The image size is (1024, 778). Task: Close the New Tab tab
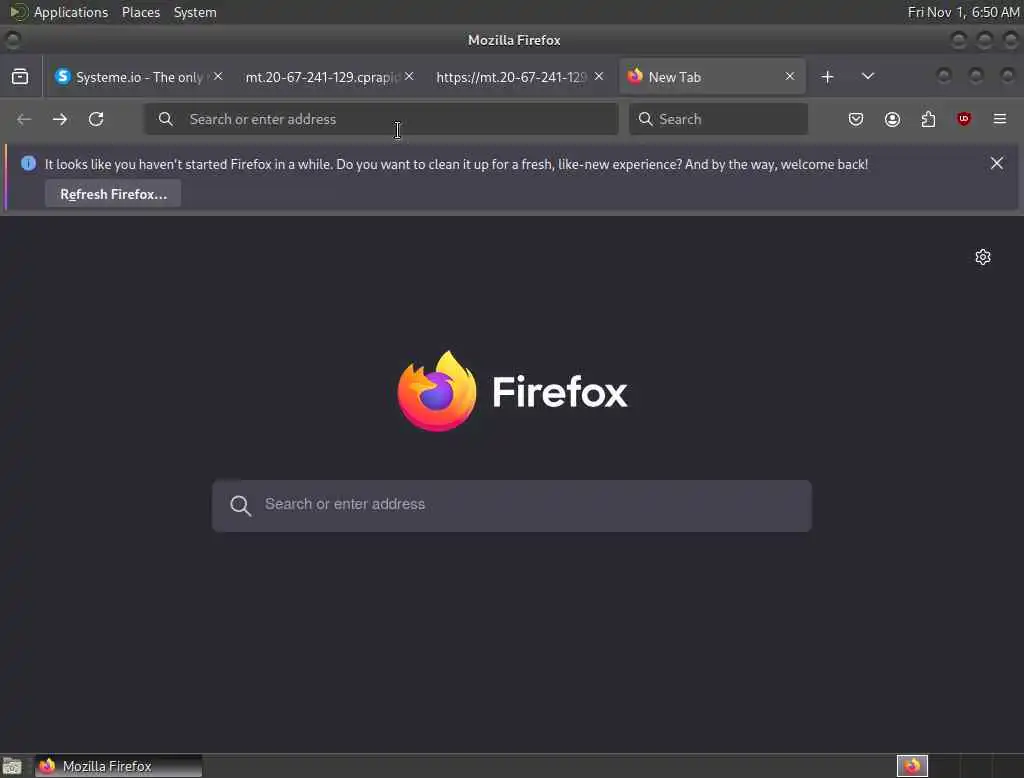(x=790, y=76)
